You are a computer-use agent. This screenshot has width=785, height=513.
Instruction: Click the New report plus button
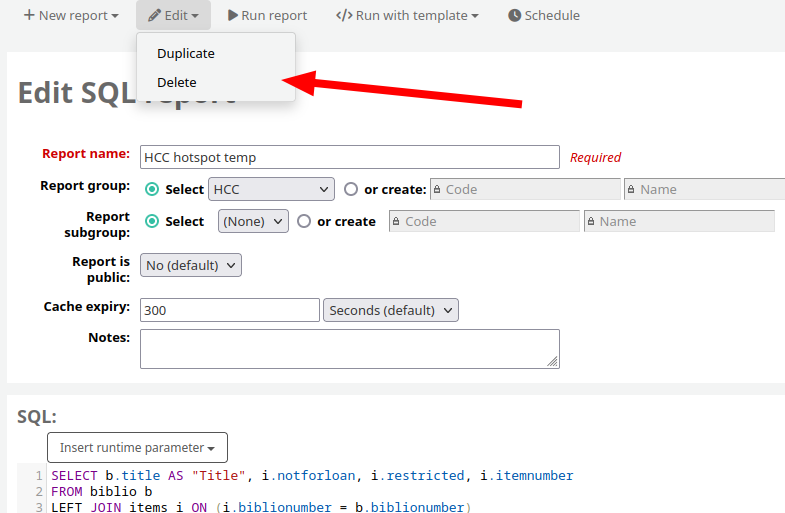pos(71,15)
